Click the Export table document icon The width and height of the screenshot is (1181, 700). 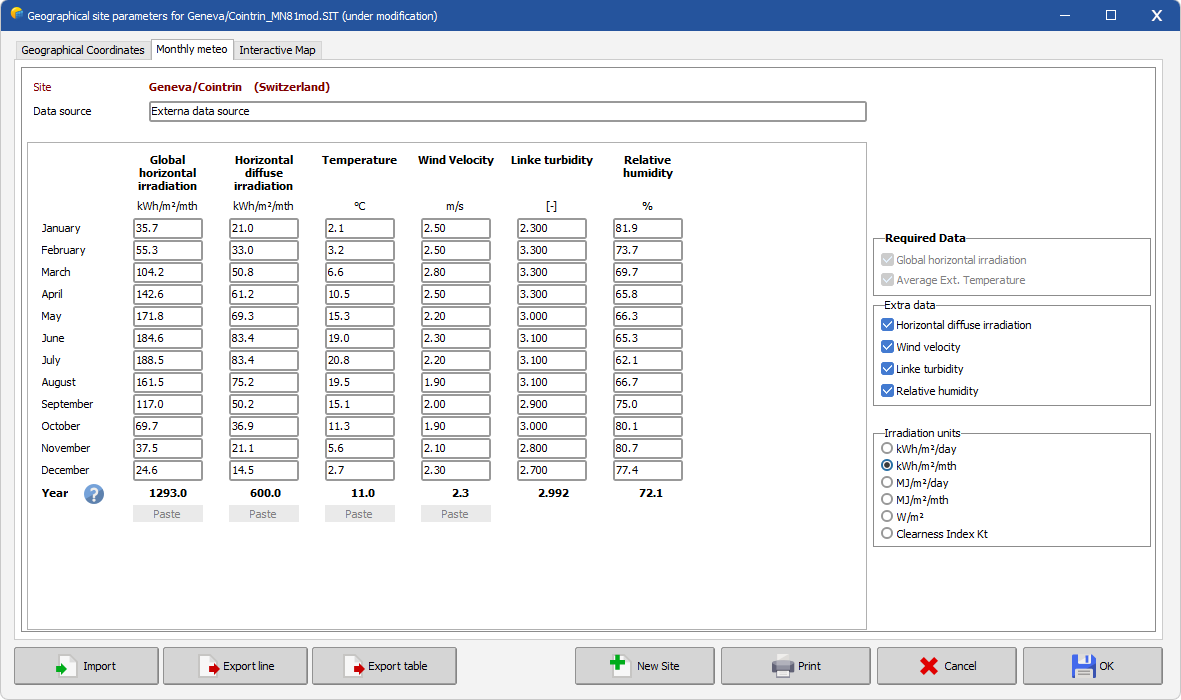(354, 666)
